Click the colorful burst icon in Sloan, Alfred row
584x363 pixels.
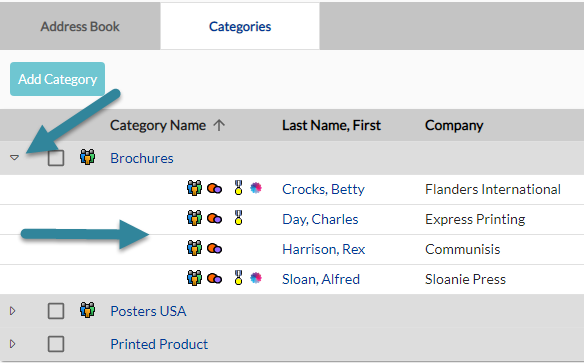point(256,278)
